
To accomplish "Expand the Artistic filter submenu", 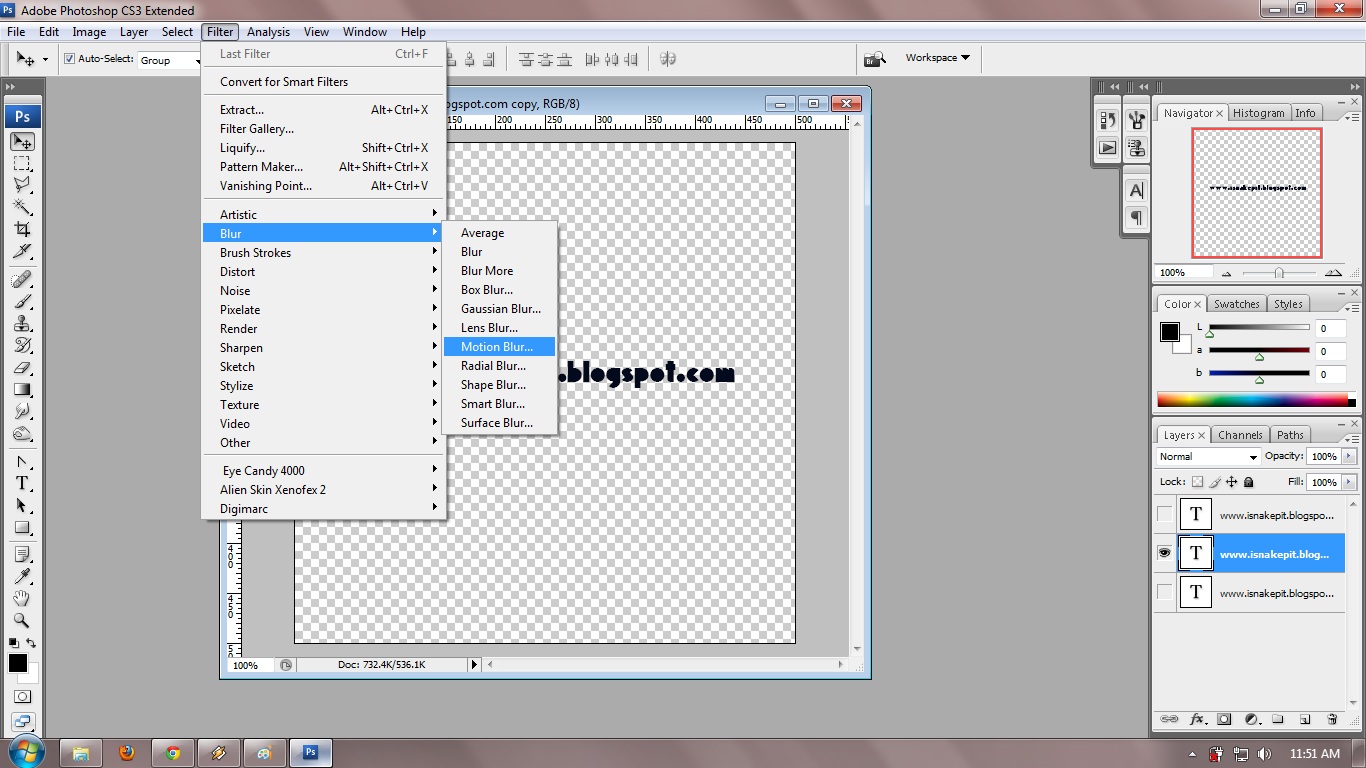I will click(324, 214).
